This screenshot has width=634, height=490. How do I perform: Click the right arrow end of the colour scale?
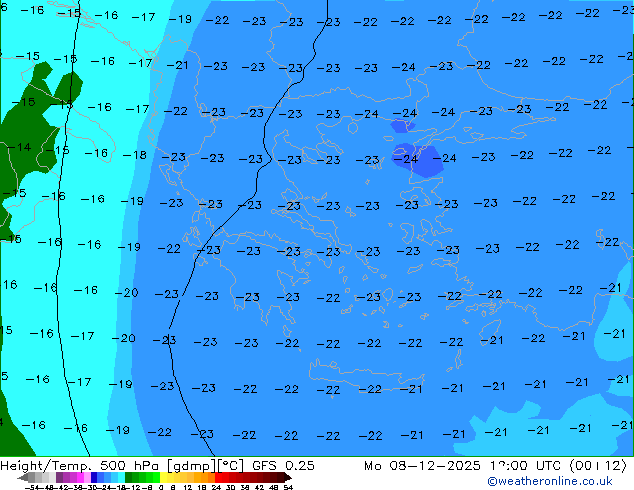(288, 478)
